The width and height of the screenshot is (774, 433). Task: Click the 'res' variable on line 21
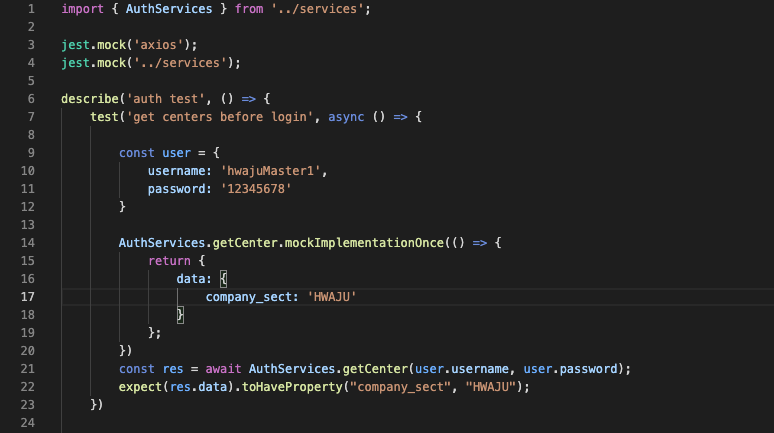pyautogui.click(x=173, y=369)
